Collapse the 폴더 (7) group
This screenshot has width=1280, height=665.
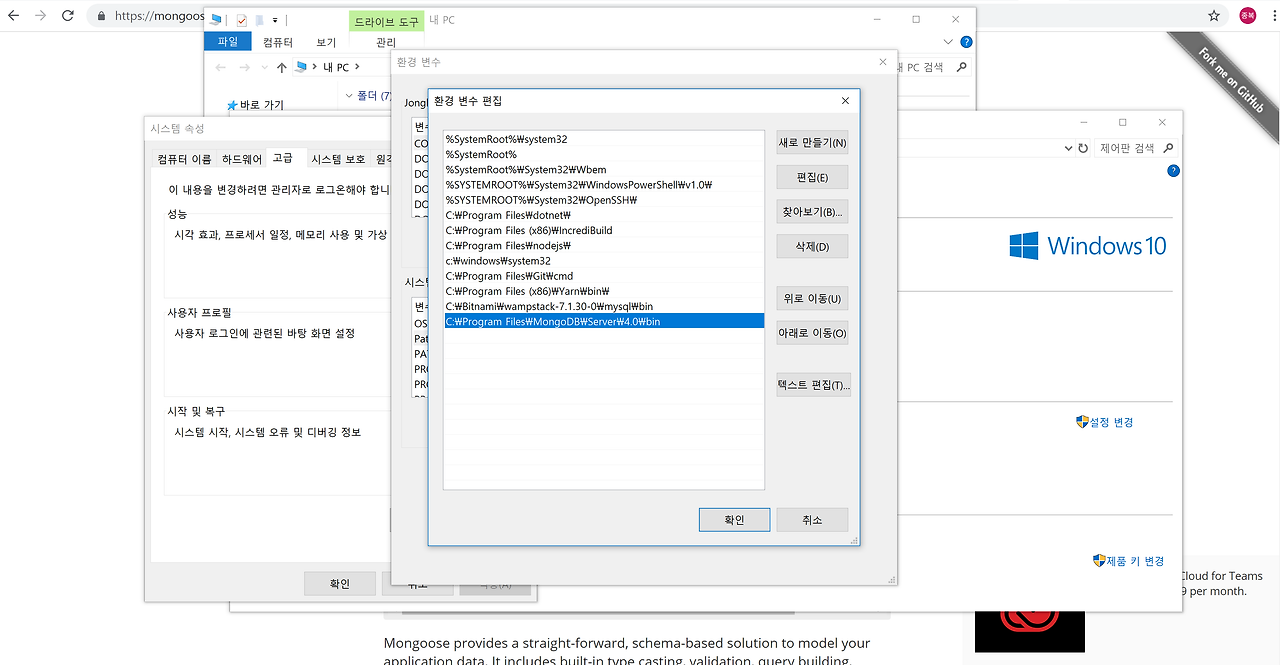pyautogui.click(x=348, y=96)
